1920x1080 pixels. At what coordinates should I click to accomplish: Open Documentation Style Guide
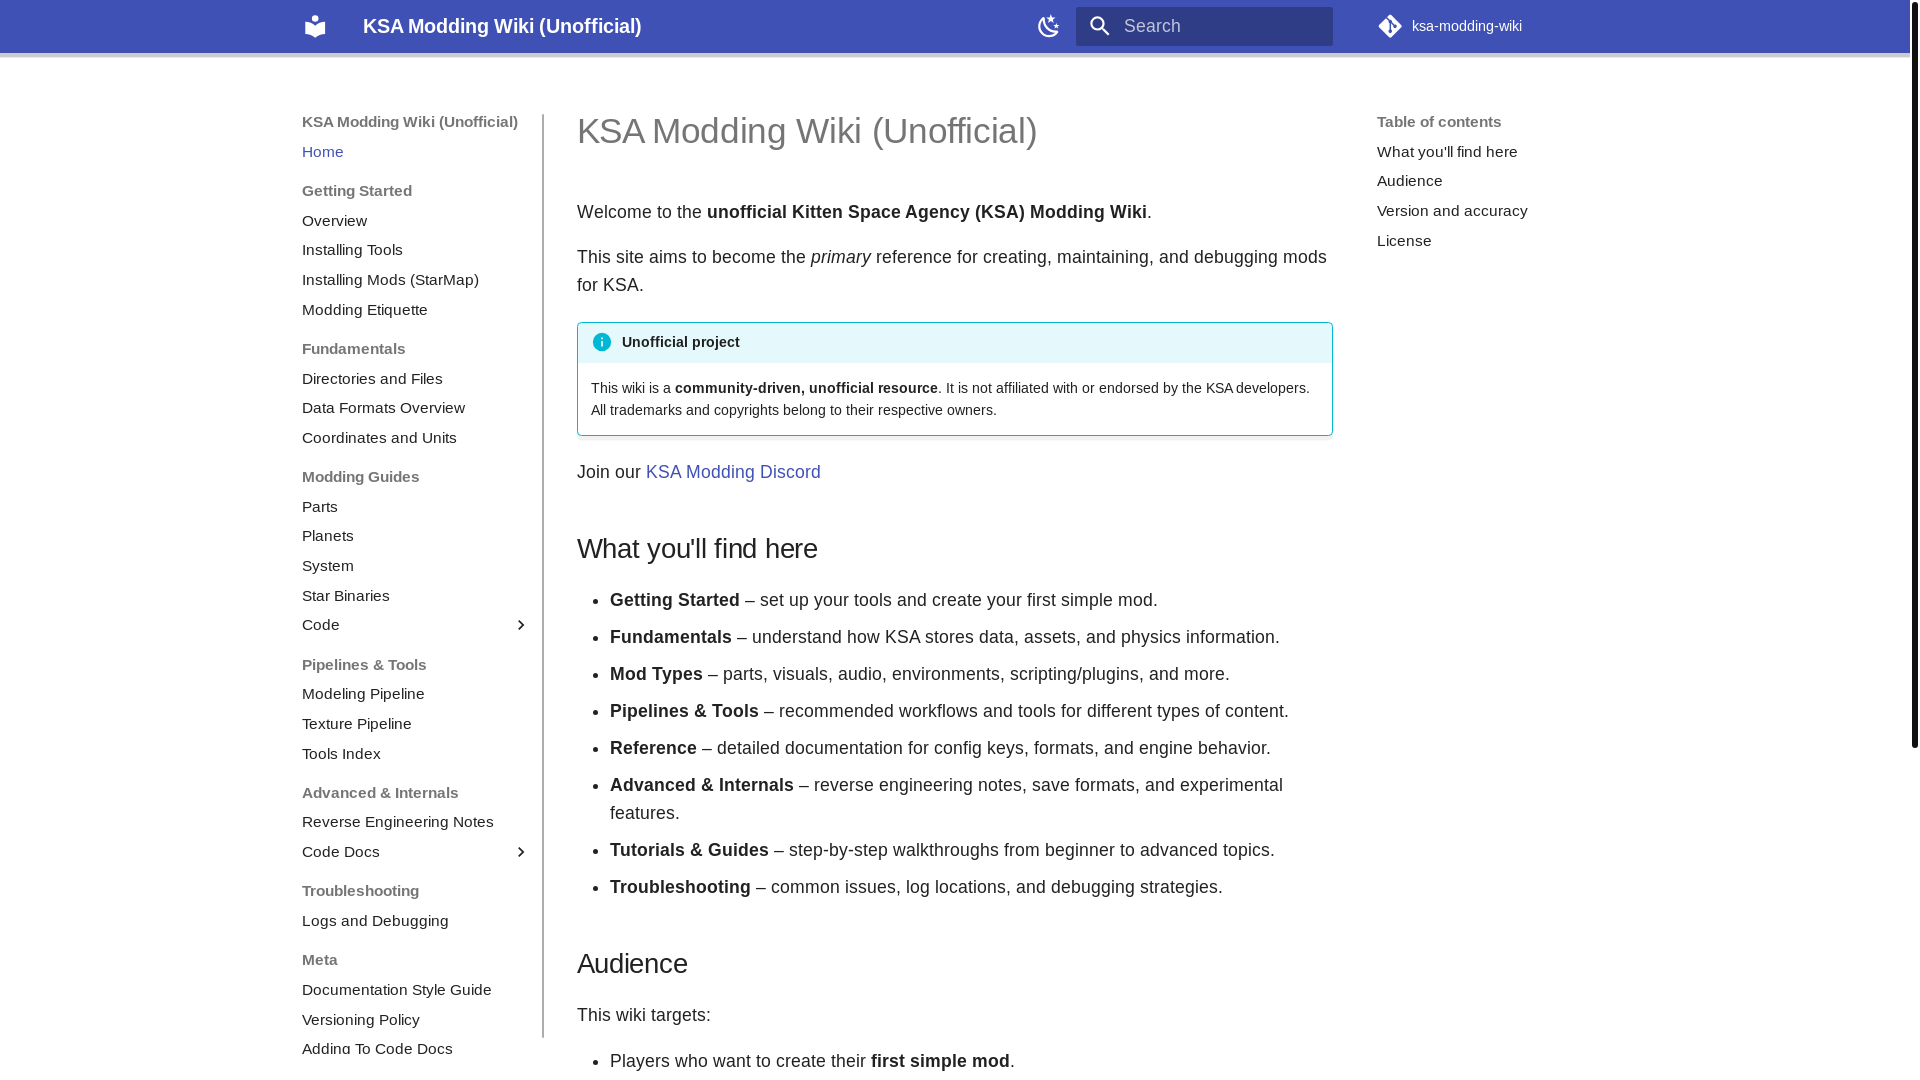click(x=397, y=990)
